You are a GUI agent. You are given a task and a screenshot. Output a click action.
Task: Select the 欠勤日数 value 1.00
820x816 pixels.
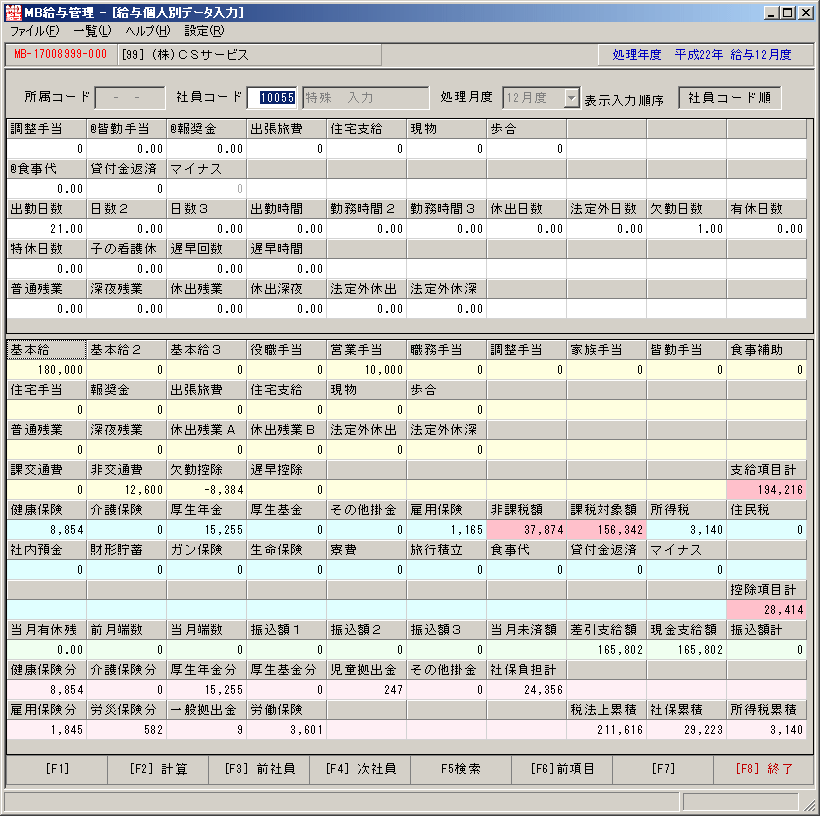tap(687, 229)
